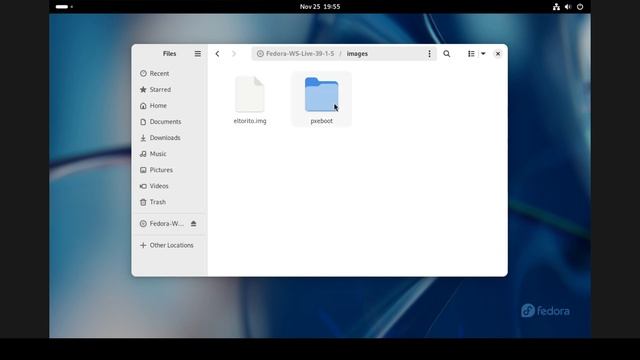
Task: Open Trash in the sidebar
Action: 169,202
